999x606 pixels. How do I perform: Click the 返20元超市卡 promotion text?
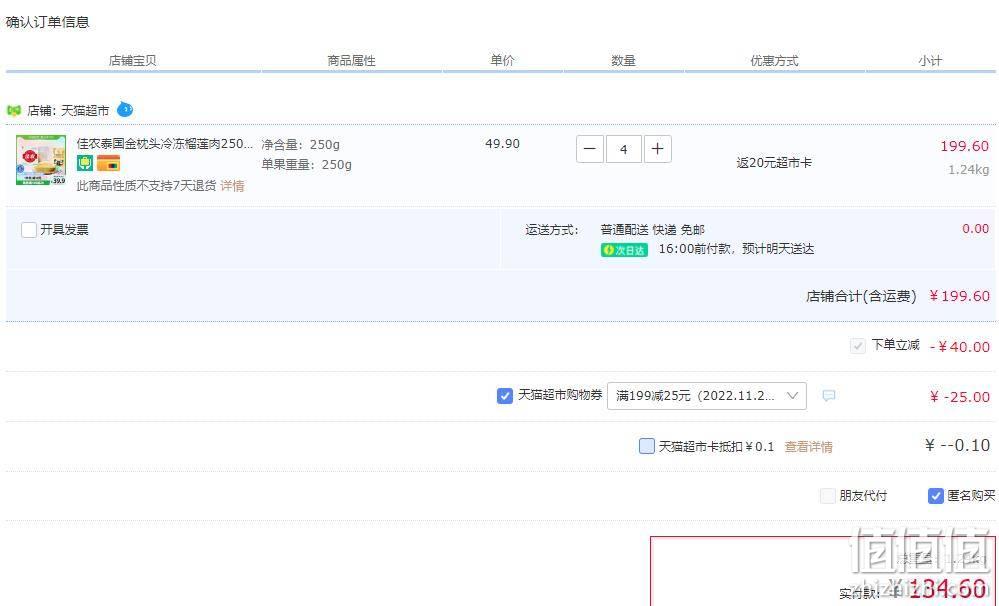[774, 162]
